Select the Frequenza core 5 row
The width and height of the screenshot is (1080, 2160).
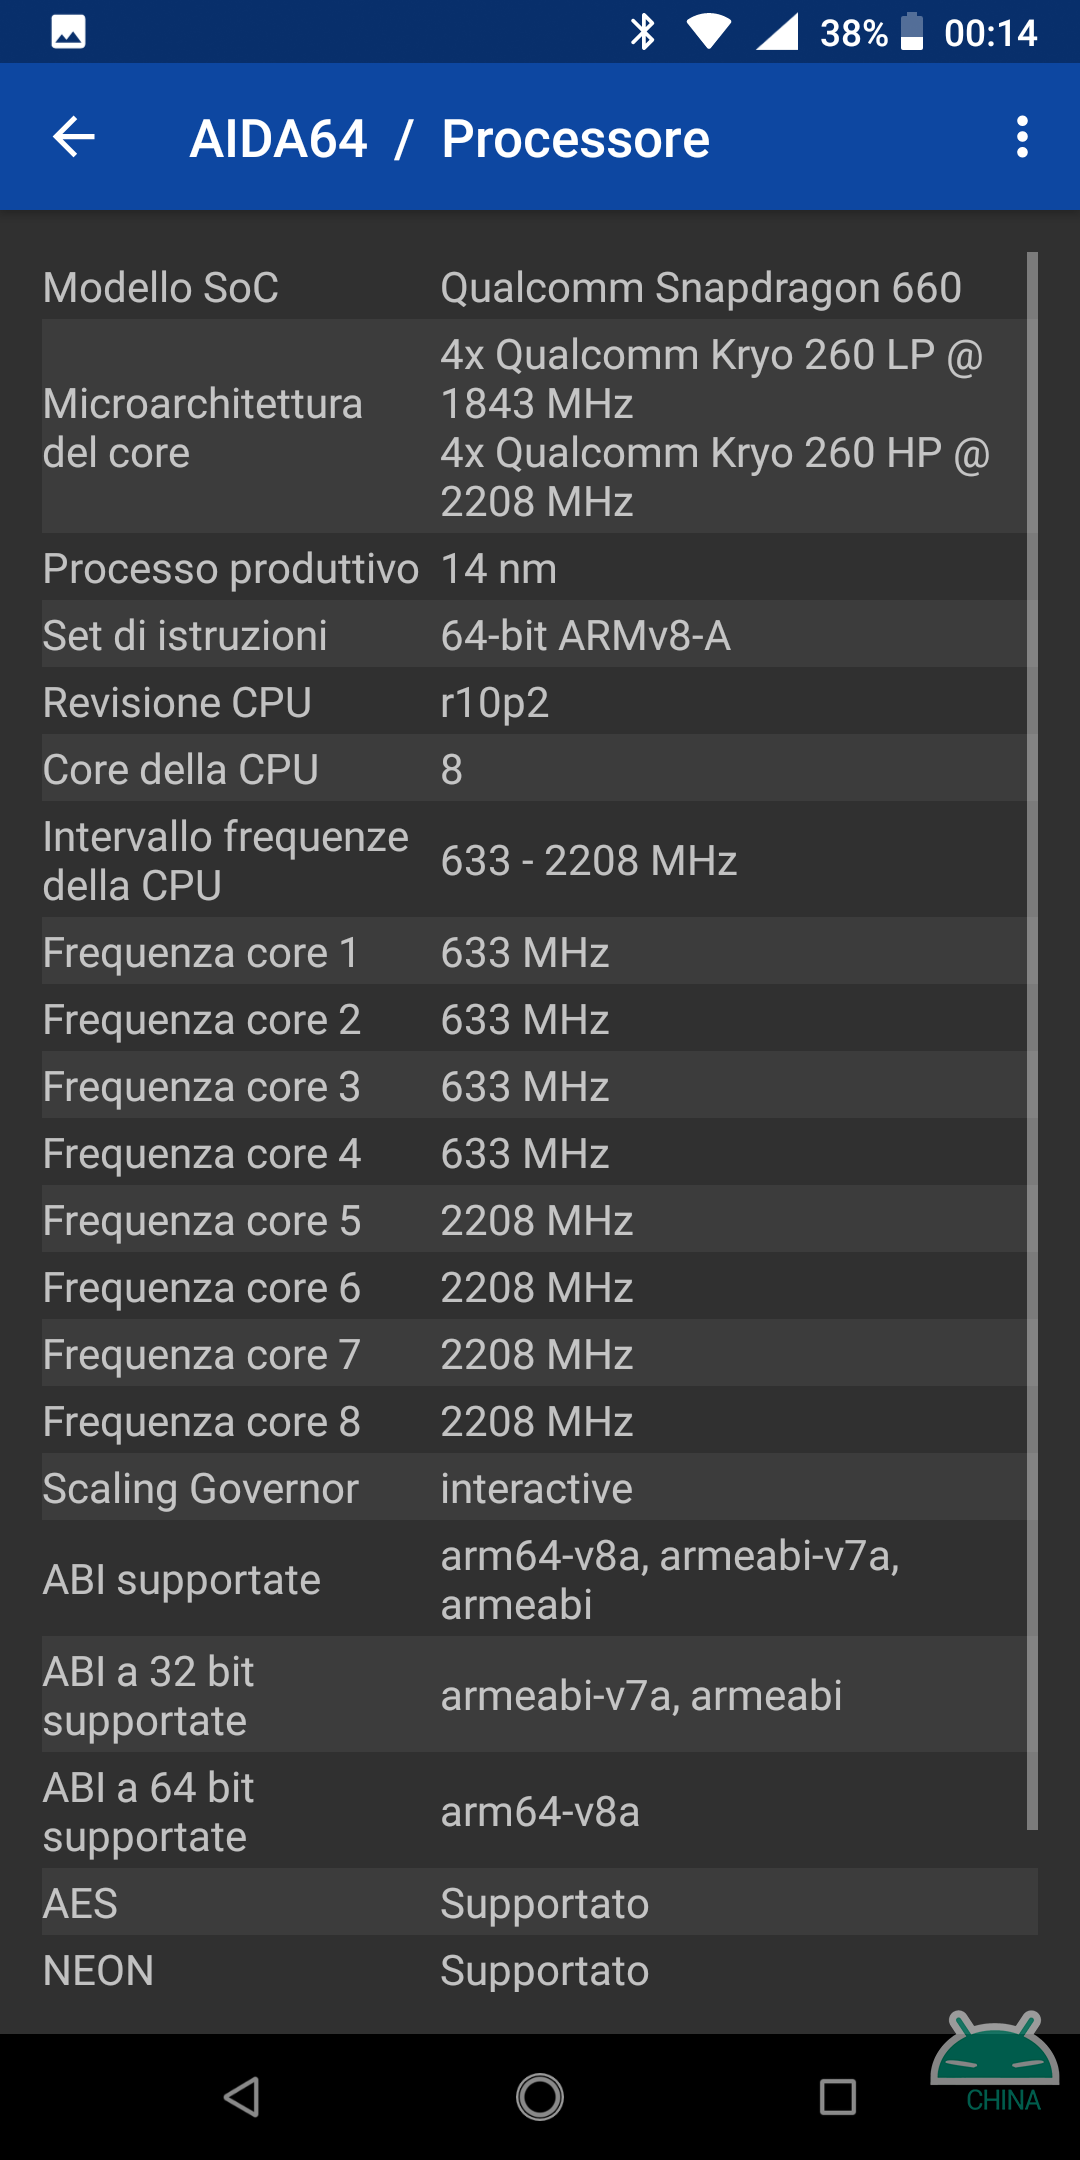click(534, 1220)
